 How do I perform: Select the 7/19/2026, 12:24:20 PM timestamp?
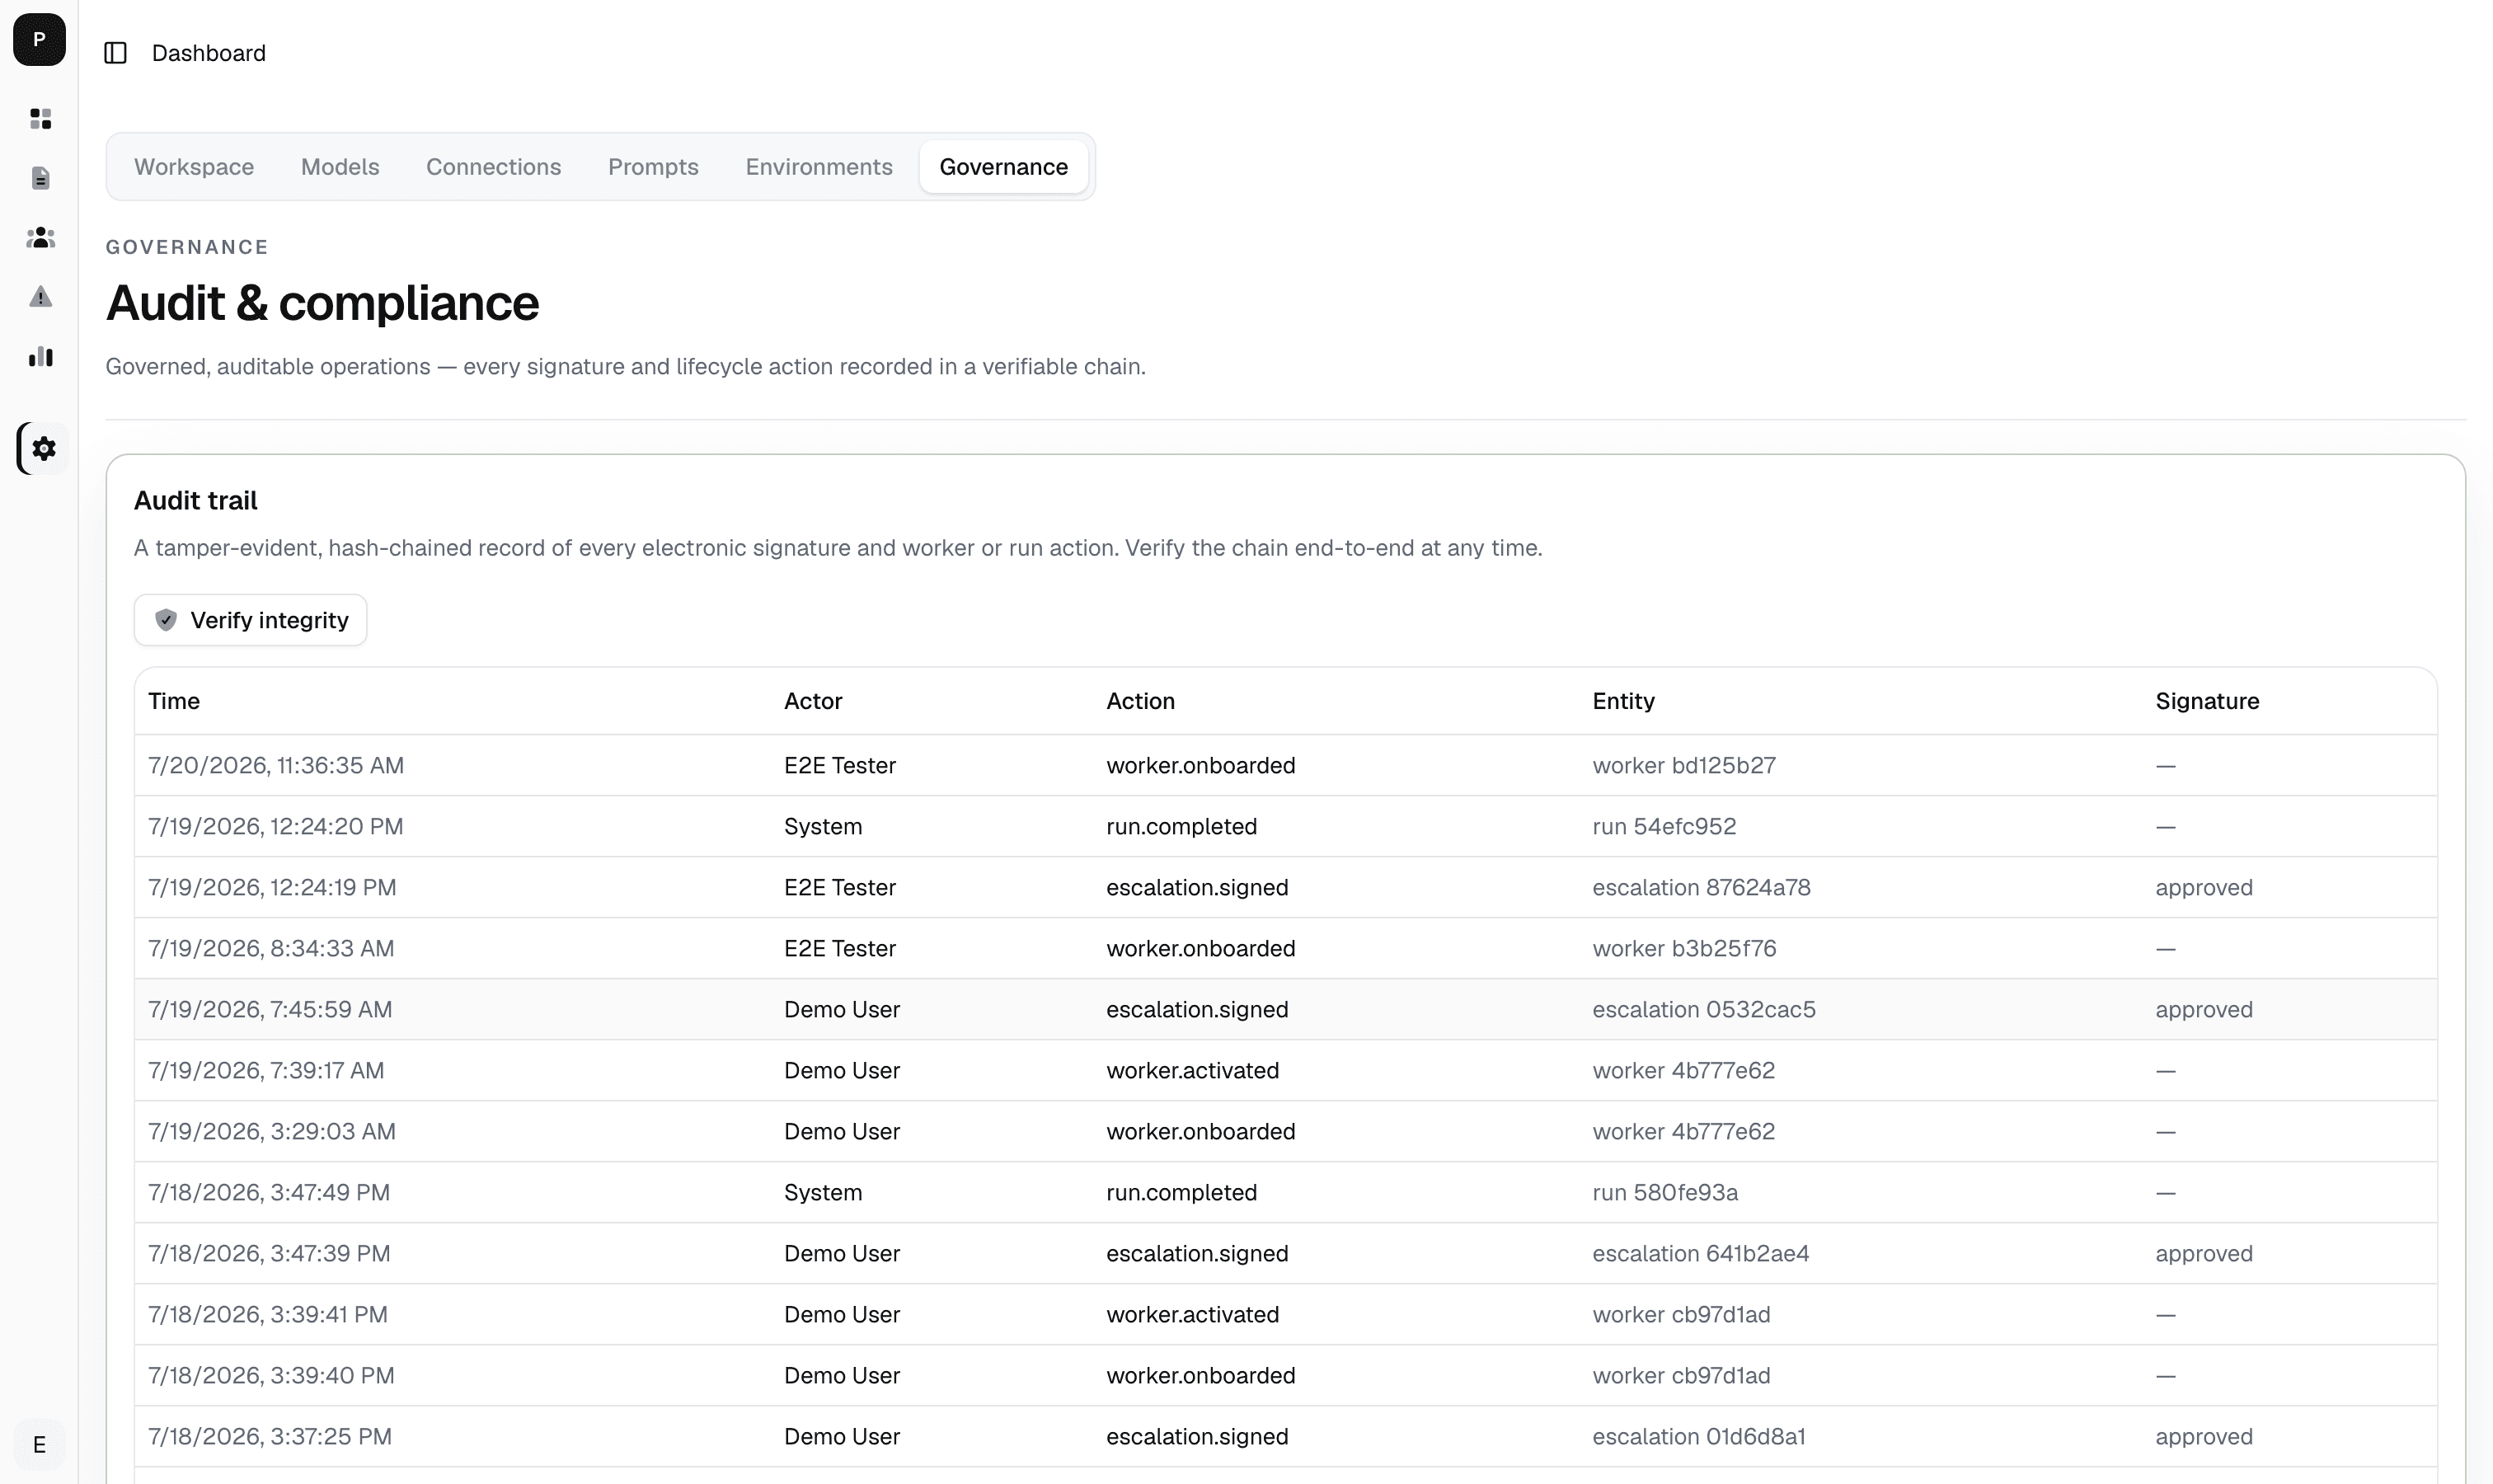276,826
